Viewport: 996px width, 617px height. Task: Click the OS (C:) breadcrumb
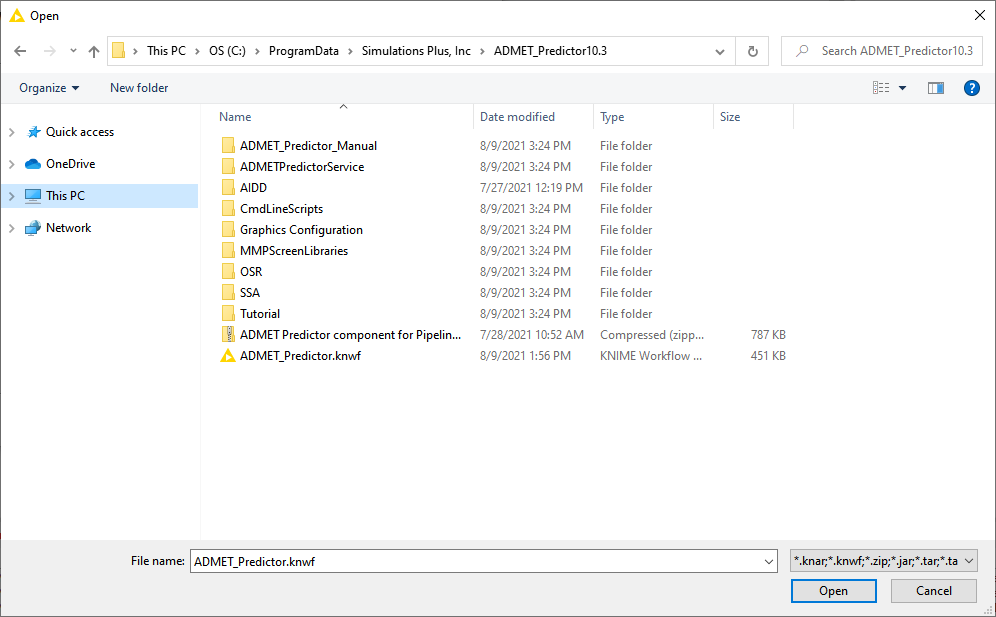tap(227, 51)
